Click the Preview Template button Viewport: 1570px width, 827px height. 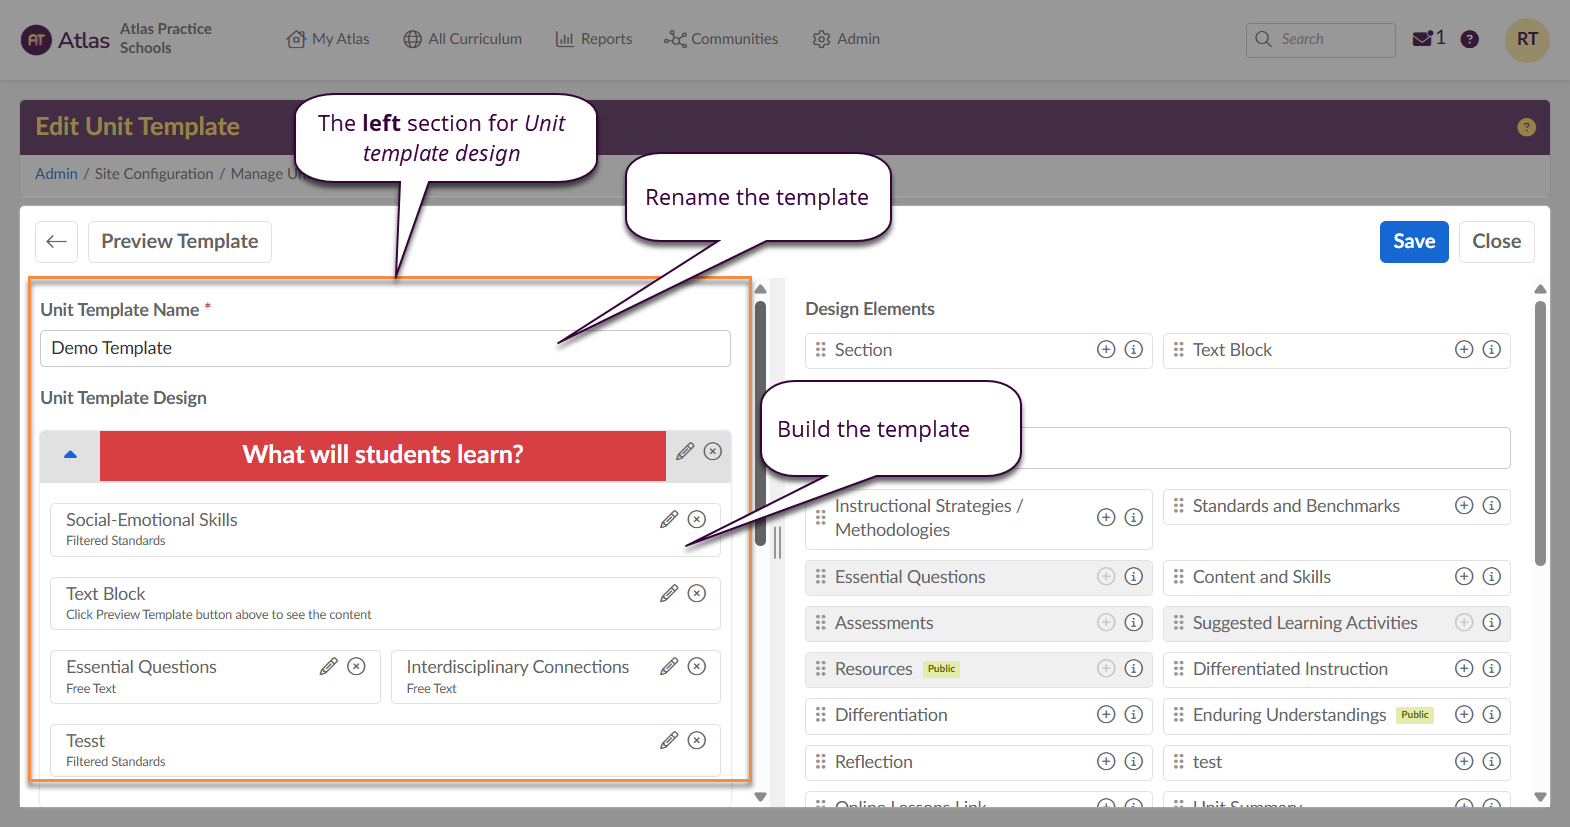pyautogui.click(x=180, y=242)
